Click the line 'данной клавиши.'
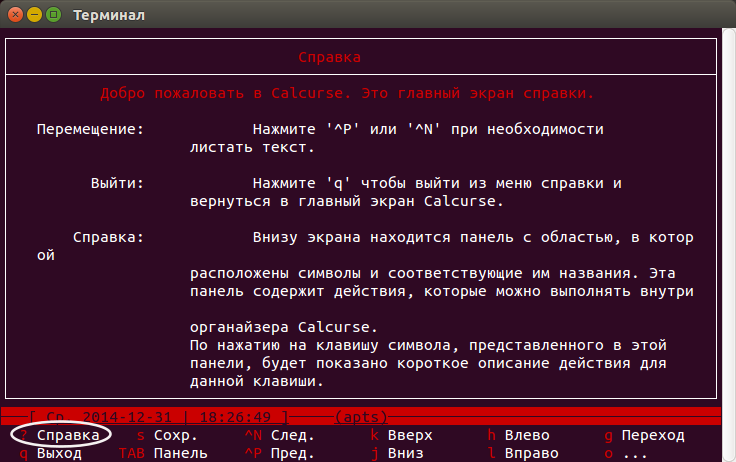 pyautogui.click(x=257, y=381)
